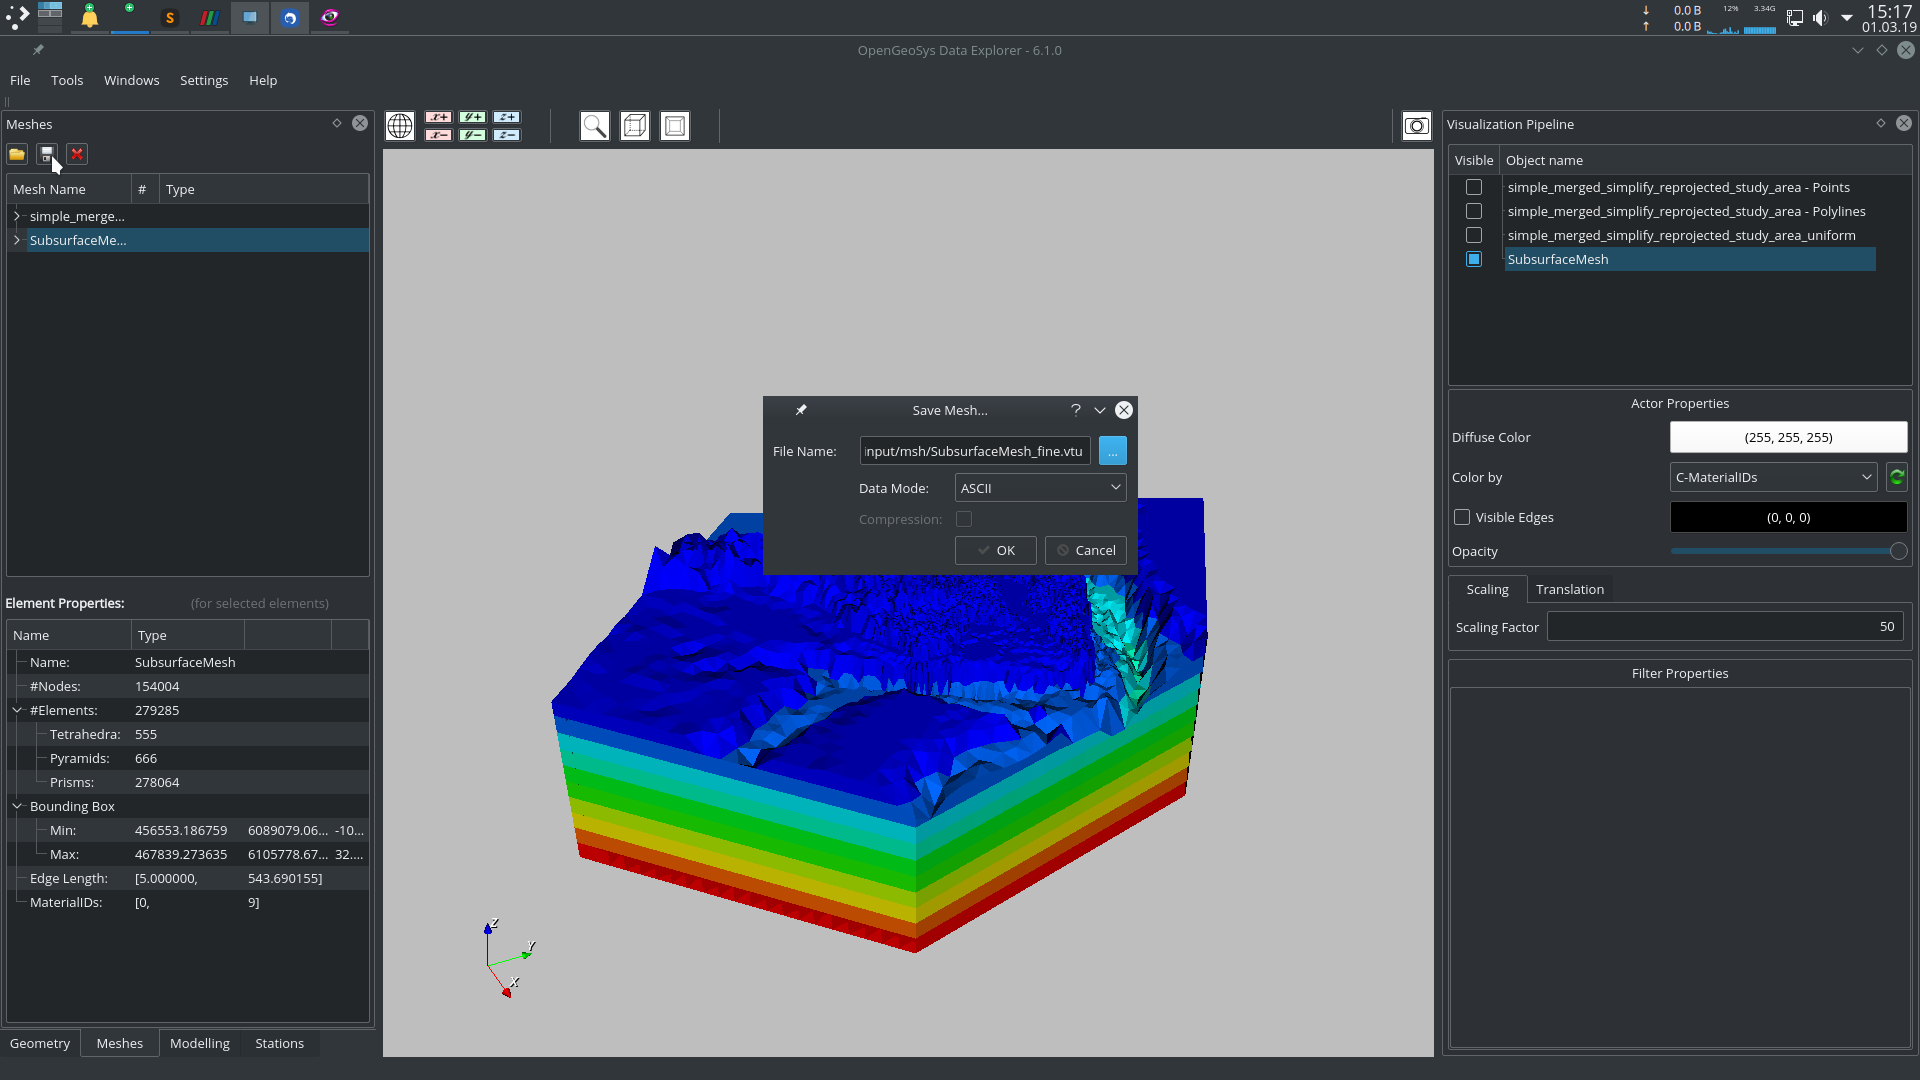The image size is (1920, 1080).
Task: Open the Tools menu
Action: click(67, 80)
